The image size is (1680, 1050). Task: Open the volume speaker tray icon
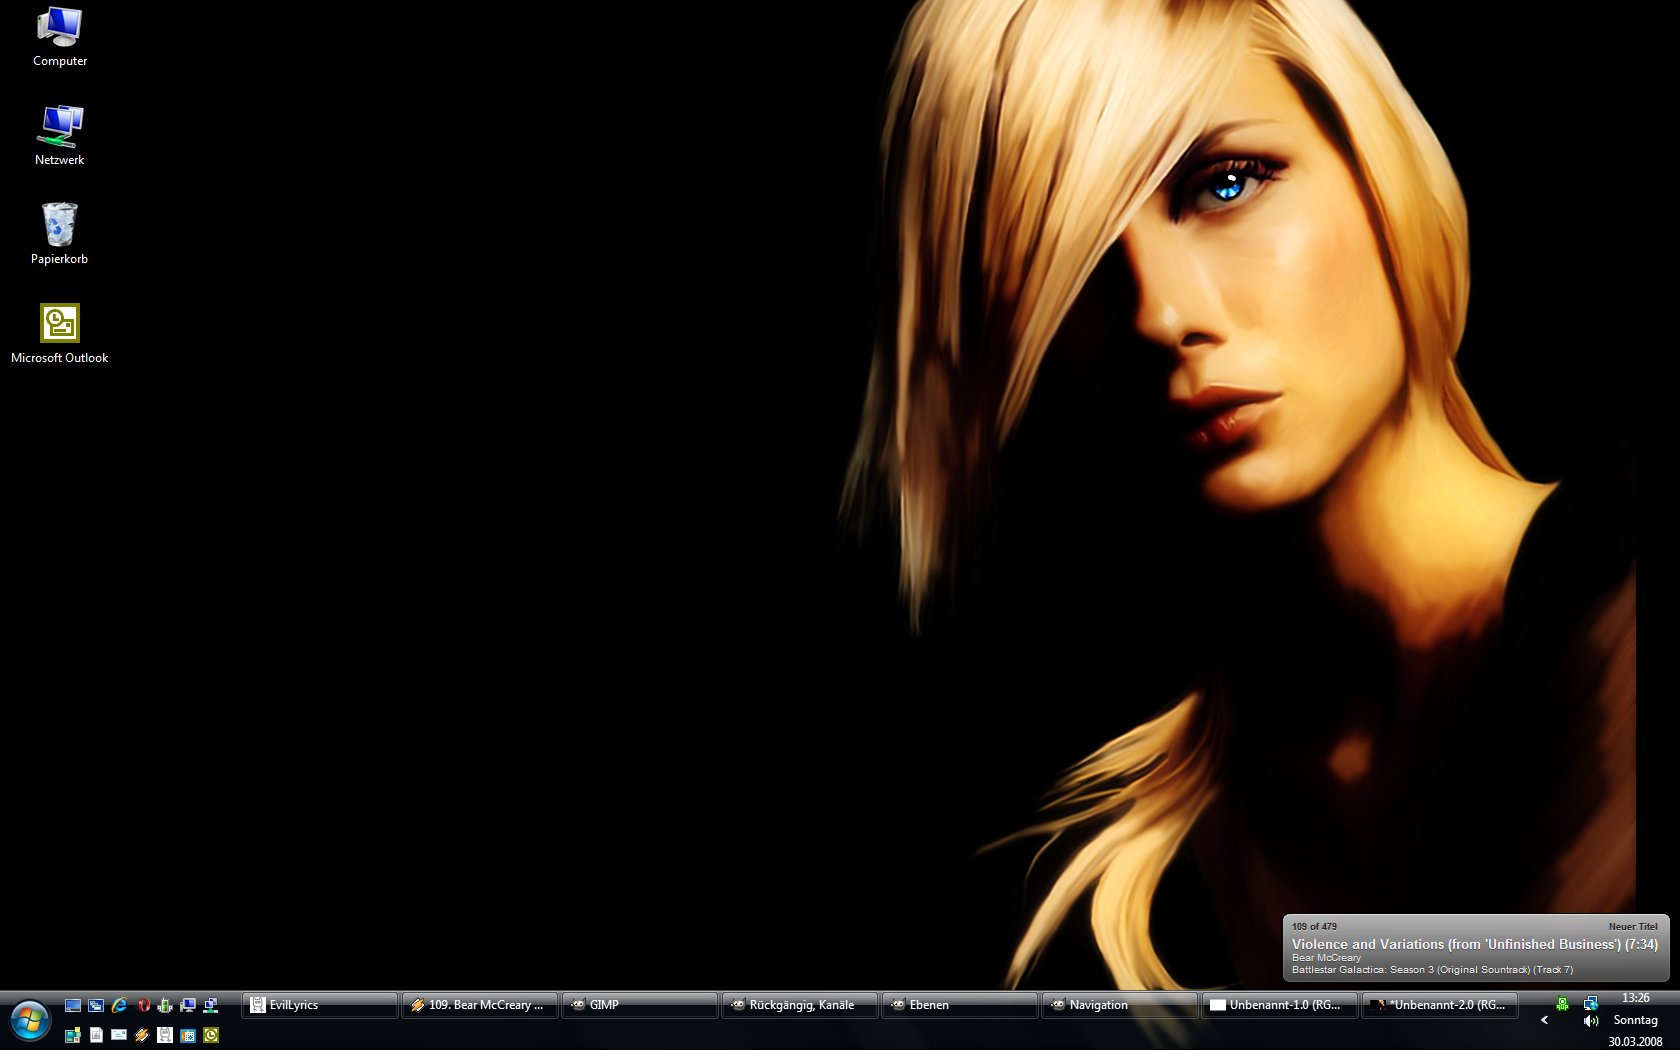[1590, 1021]
